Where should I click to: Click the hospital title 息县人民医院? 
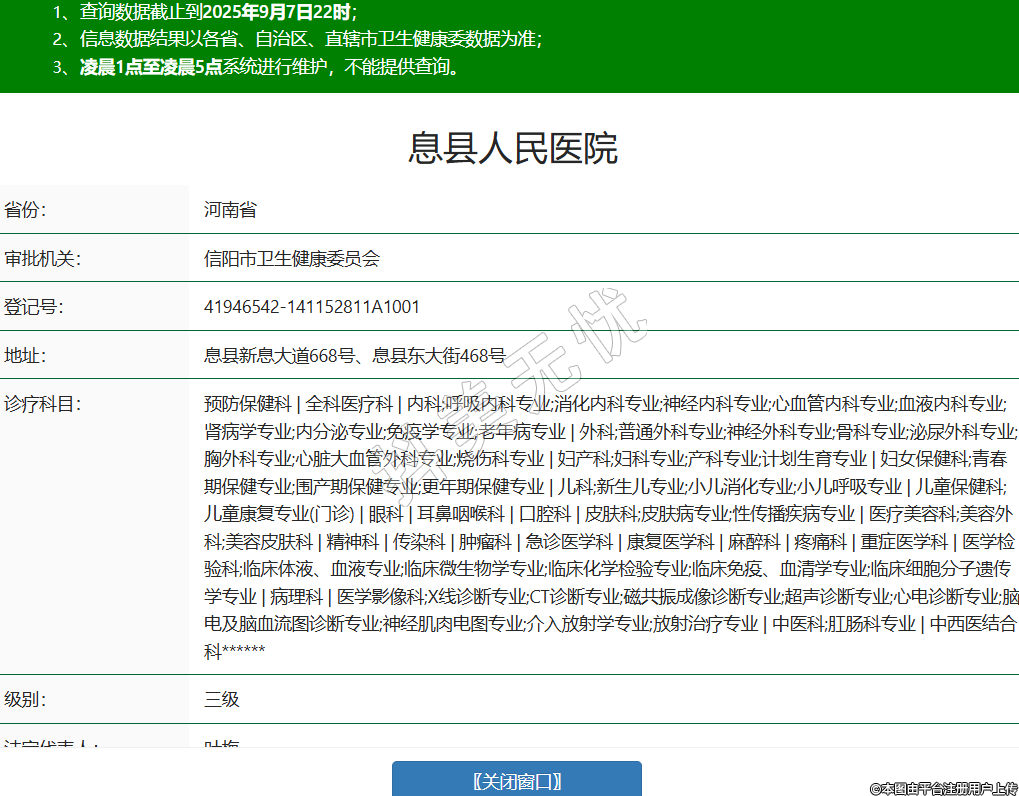tap(512, 148)
